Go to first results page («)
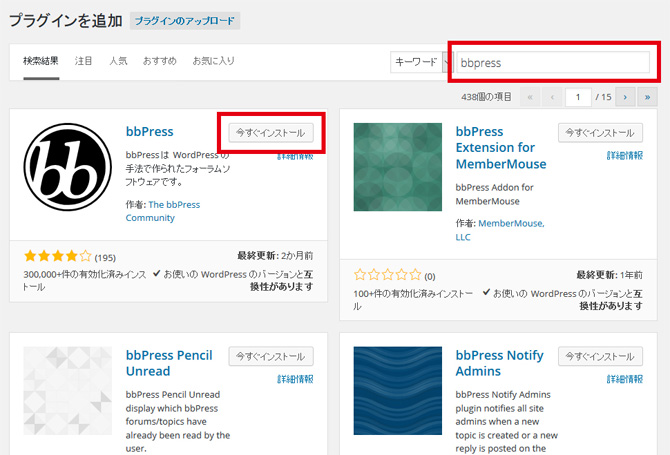This screenshot has height=455, width=670. point(530,97)
